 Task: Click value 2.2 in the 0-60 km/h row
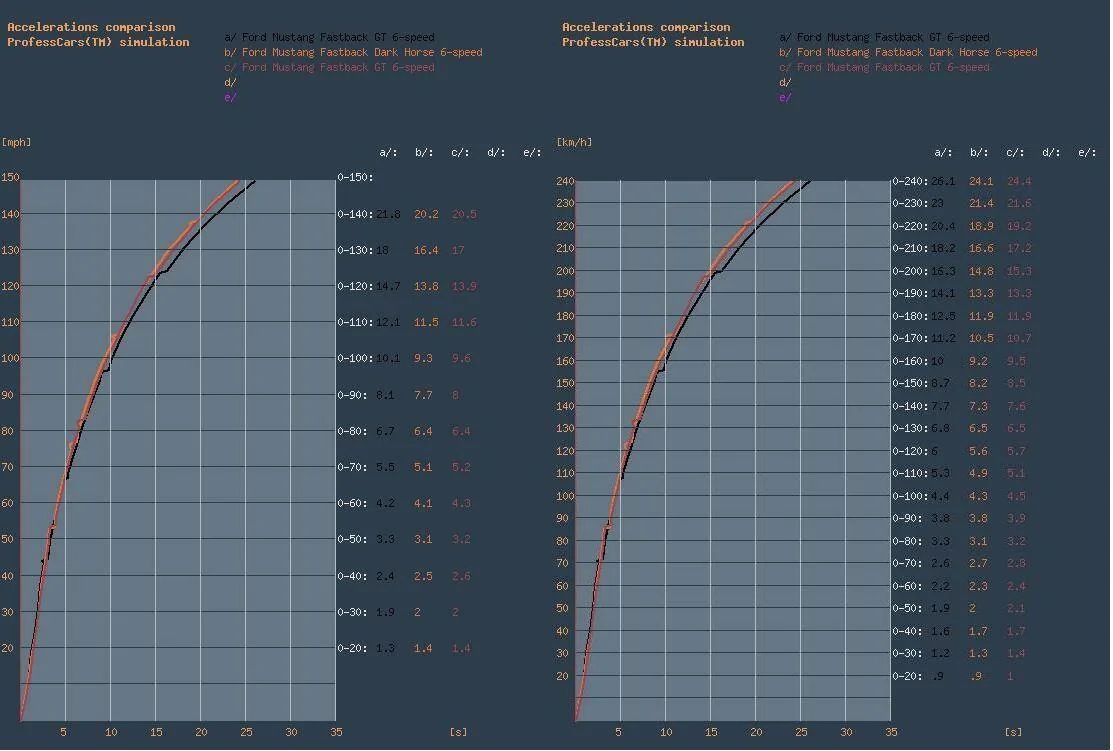941,586
